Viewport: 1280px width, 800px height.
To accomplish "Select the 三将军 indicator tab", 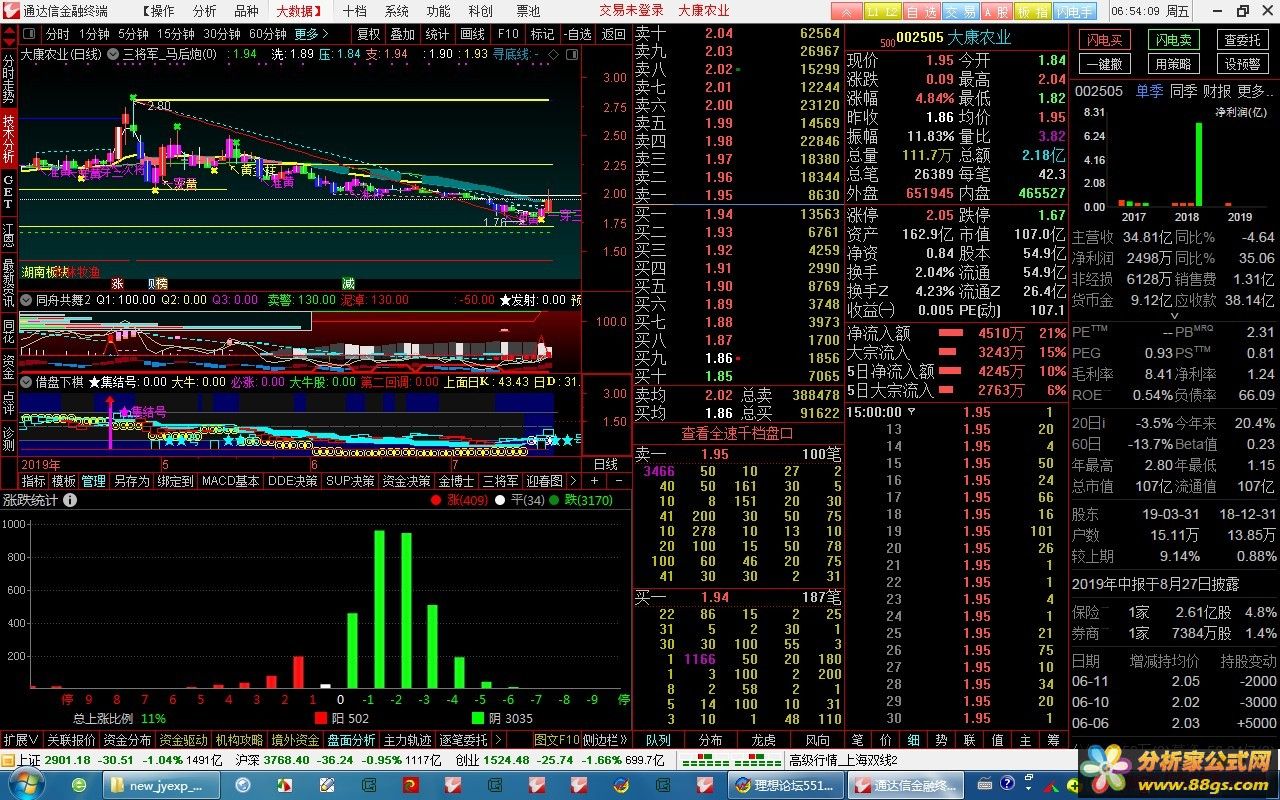I will pos(501,481).
